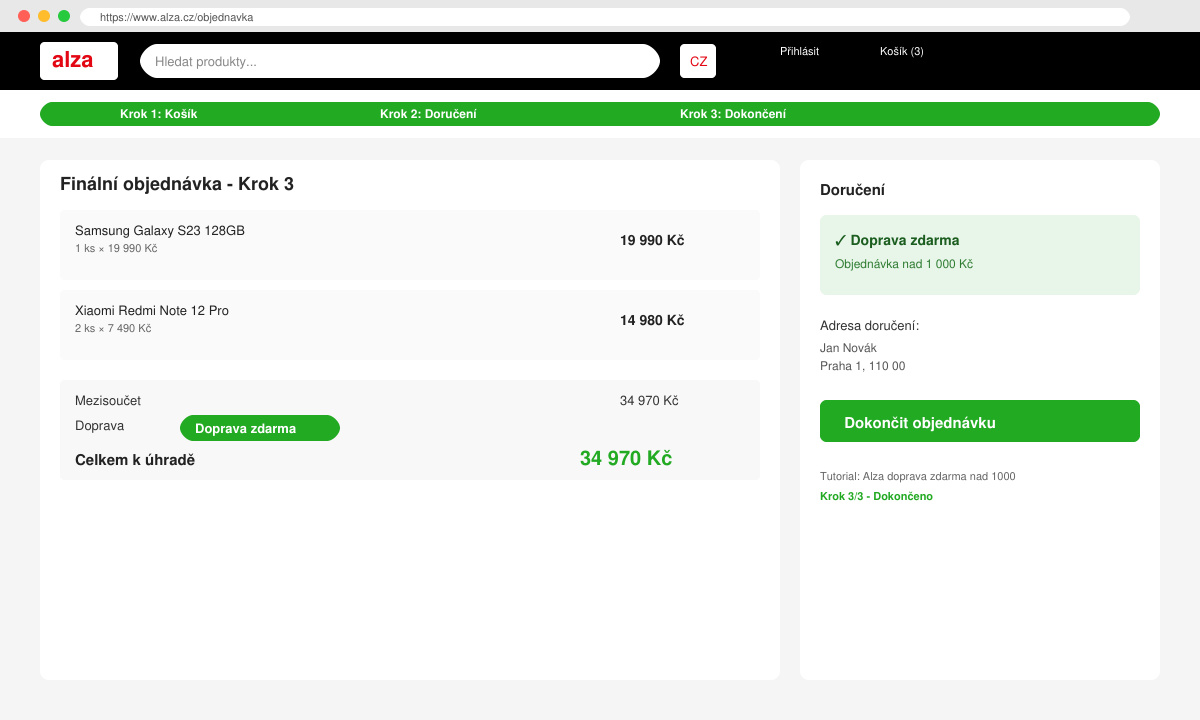The image size is (1200, 720).
Task: Open Košík (3) cart link
Action: click(902, 51)
